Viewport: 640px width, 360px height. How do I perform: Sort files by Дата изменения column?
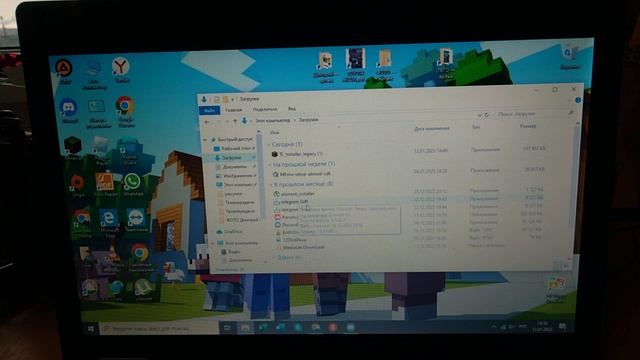click(x=431, y=129)
